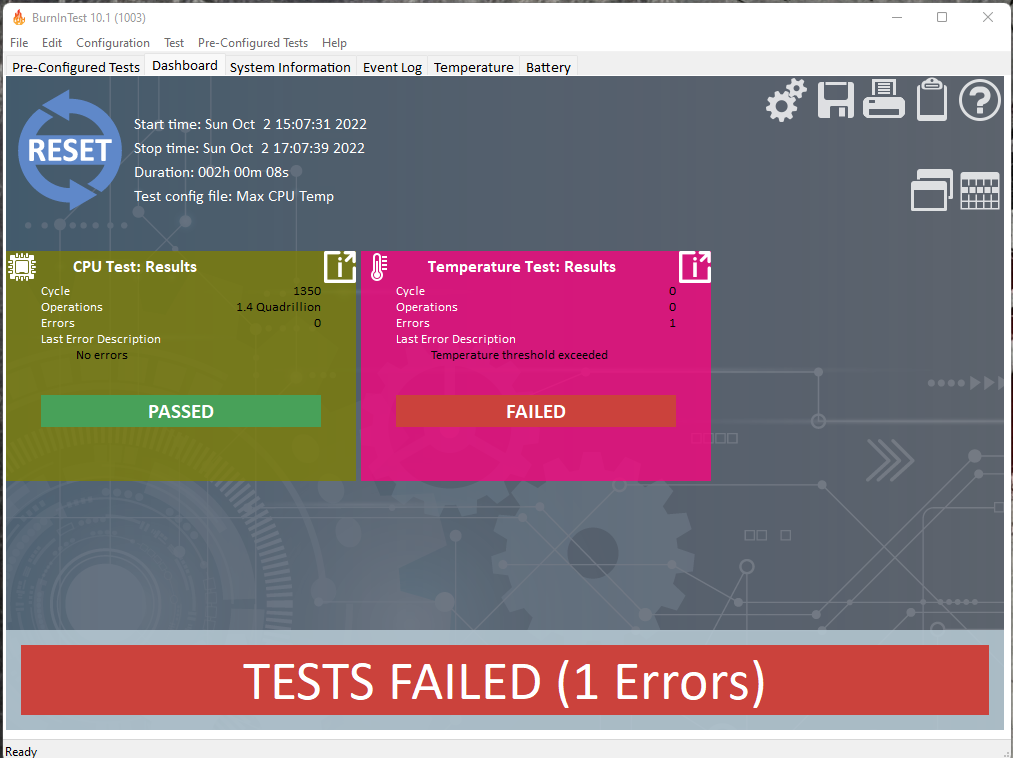Screen dimensions: 1013x758
Task: Click BurnInTest flame icon in title bar
Action: pos(19,17)
